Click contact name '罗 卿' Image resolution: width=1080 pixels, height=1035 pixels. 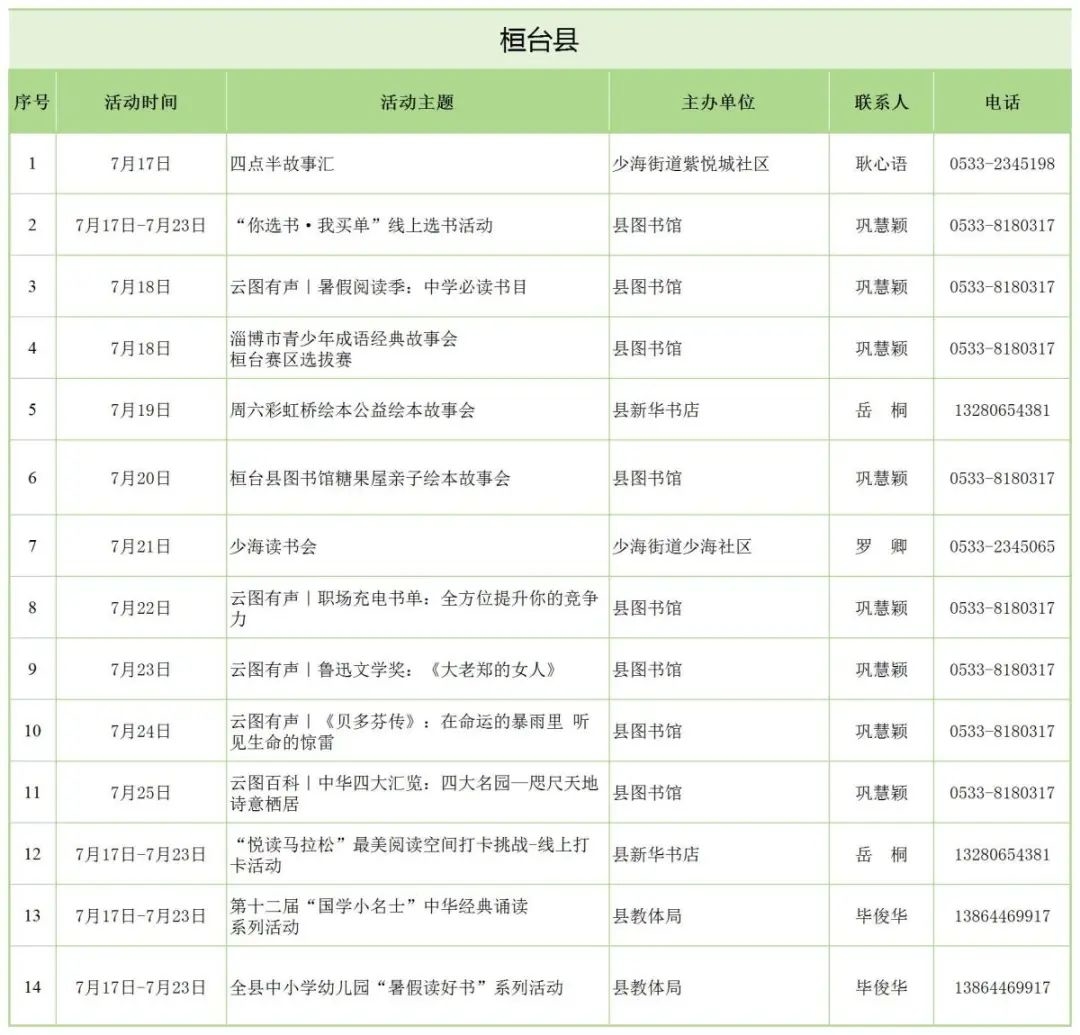881,546
